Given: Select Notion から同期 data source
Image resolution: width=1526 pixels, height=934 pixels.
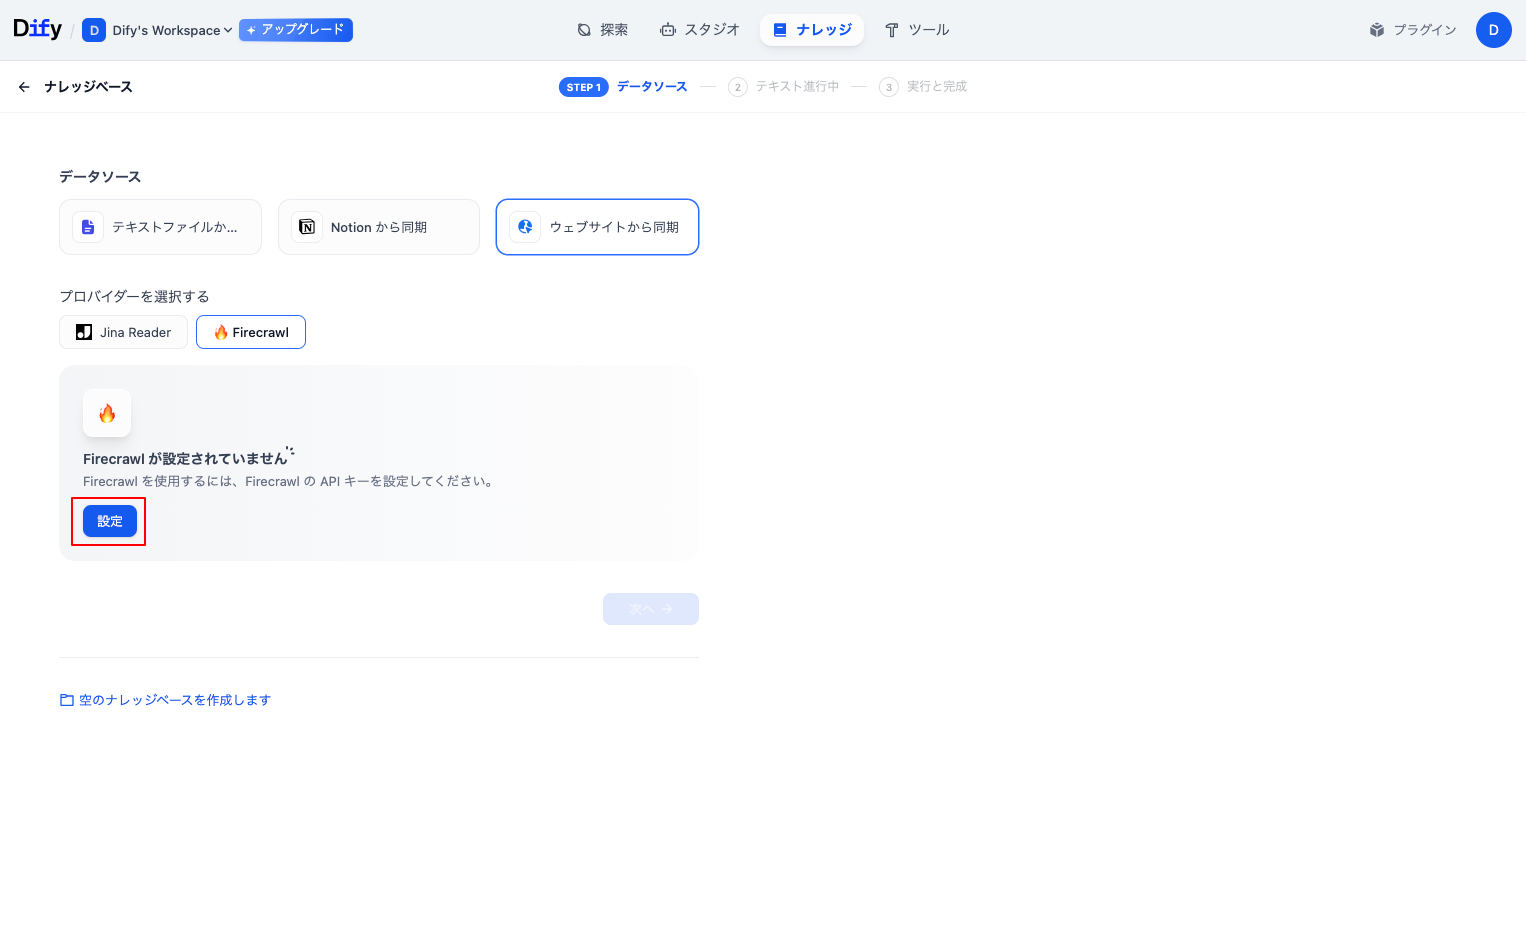Looking at the screenshot, I should (x=378, y=227).
